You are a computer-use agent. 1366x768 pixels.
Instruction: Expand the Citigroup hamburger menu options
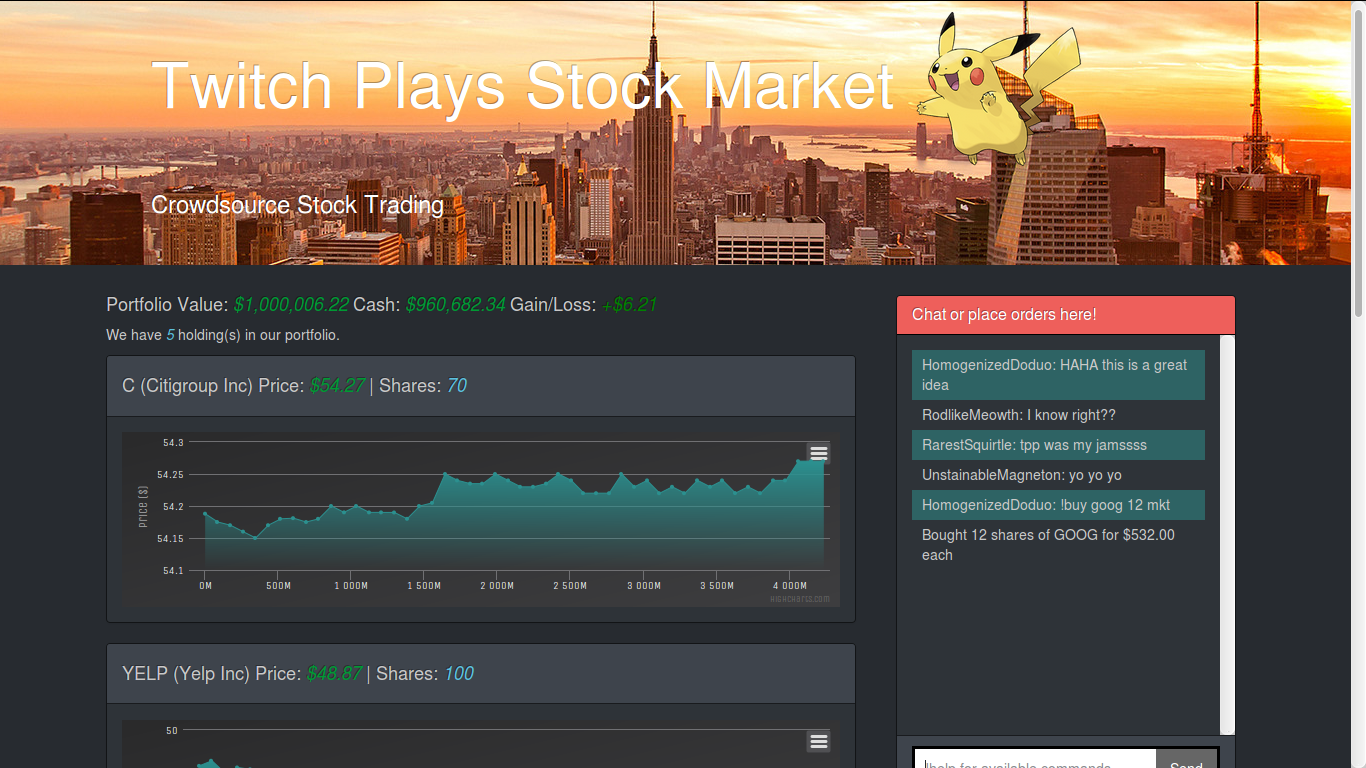coord(819,452)
